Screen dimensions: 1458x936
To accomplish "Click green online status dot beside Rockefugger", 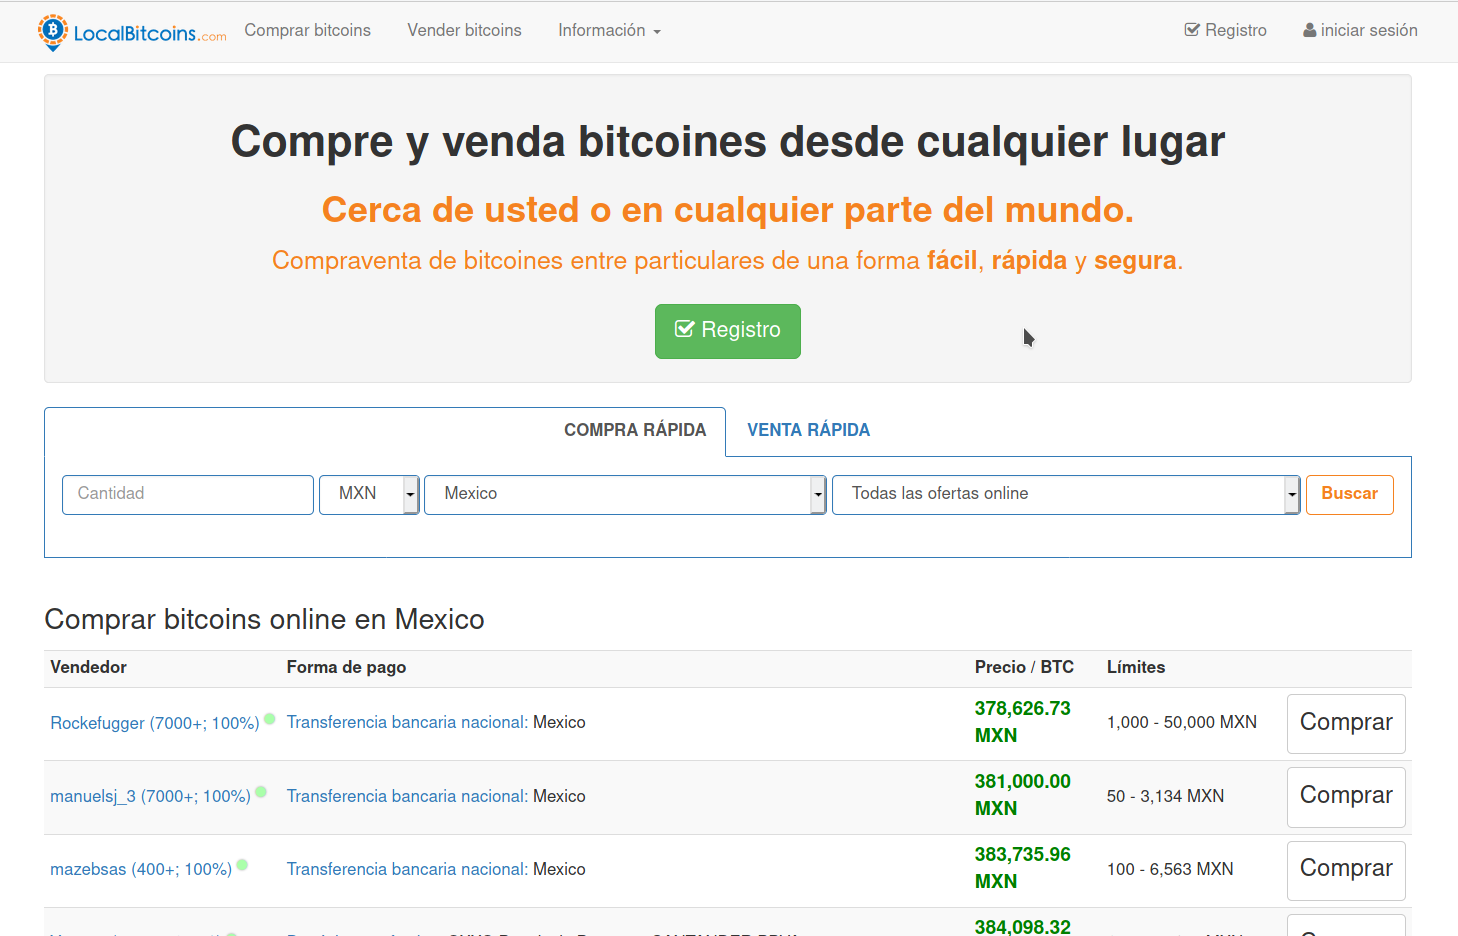I will point(270,718).
